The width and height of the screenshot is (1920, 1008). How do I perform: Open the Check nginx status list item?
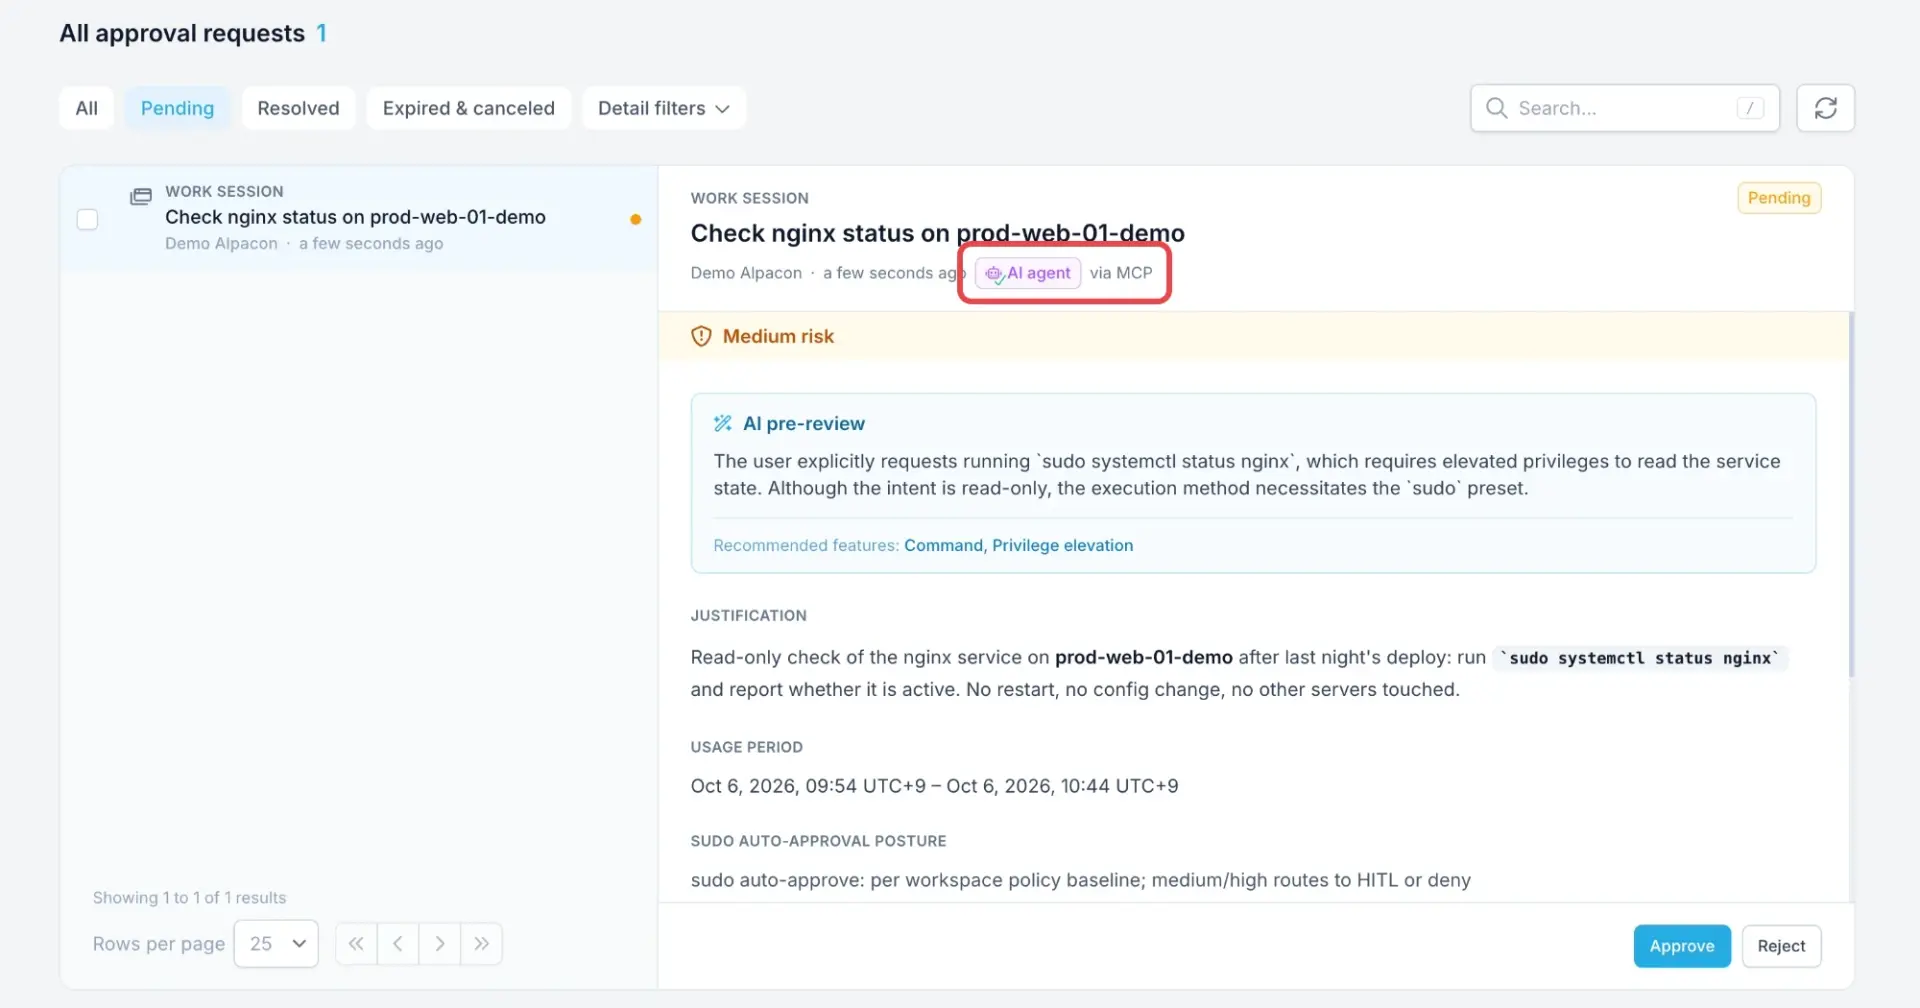[x=358, y=219]
